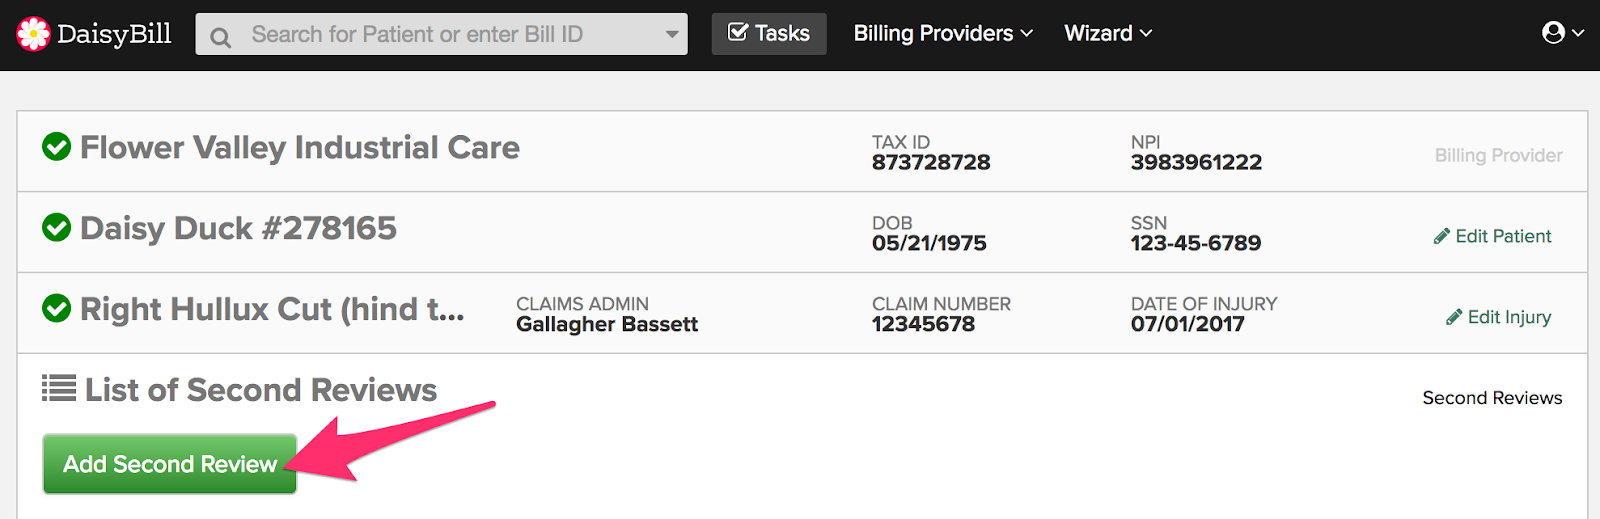This screenshot has width=1600, height=519.
Task: Click green checkmark beside Daisy Duck
Action: [57, 228]
